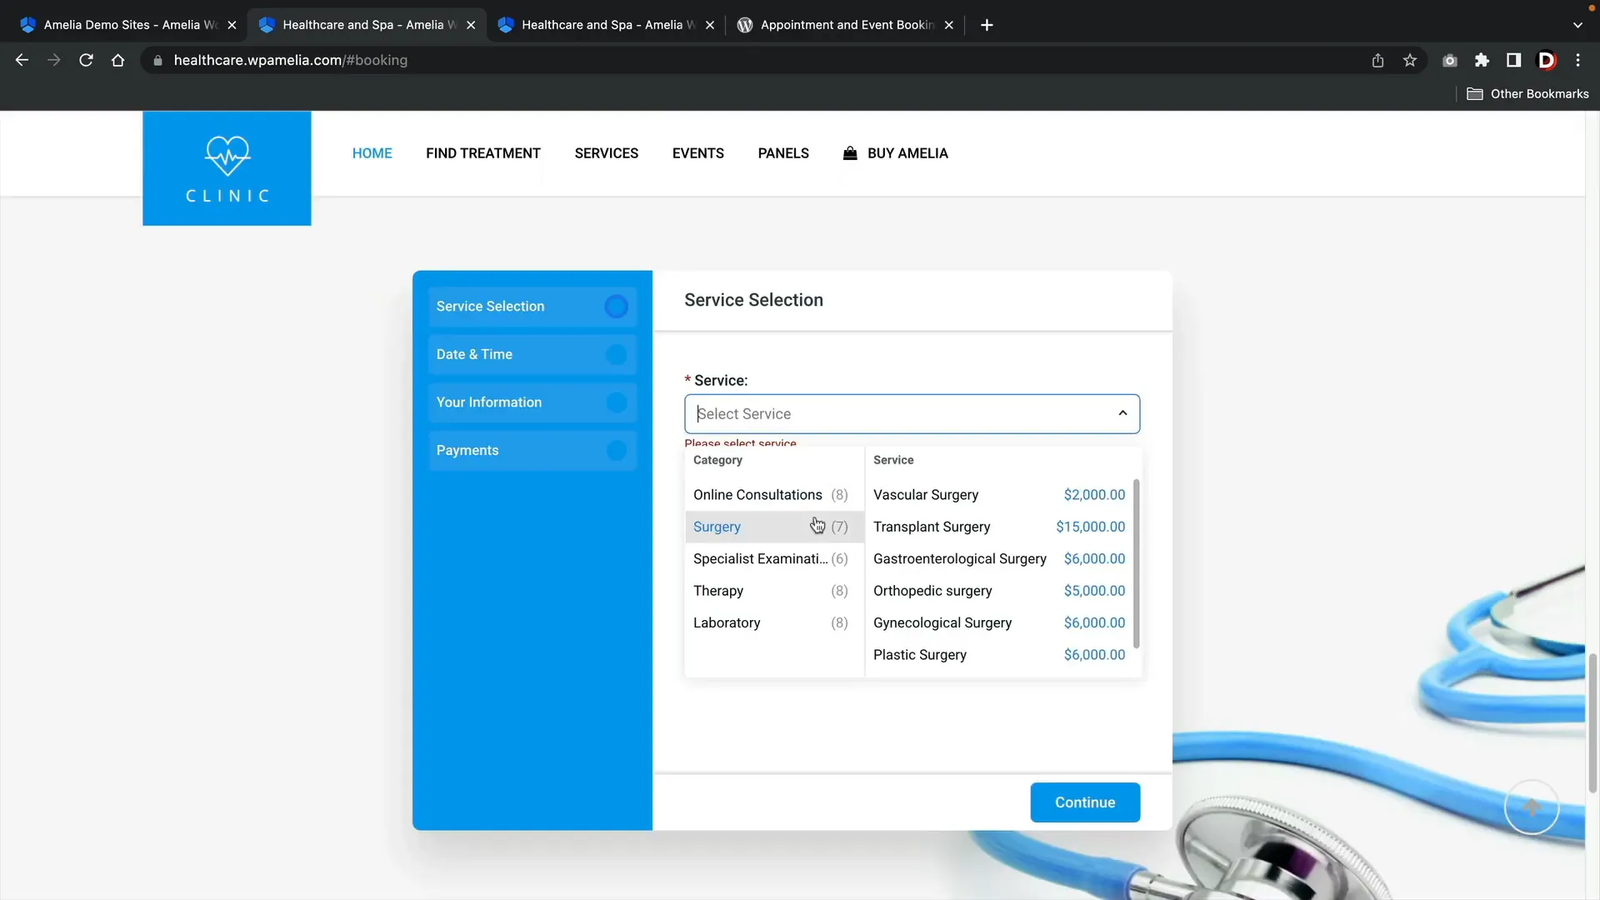Screen dimensions: 1600x900
Task: Open the Chrome three-dot menu
Action: (x=1578, y=60)
